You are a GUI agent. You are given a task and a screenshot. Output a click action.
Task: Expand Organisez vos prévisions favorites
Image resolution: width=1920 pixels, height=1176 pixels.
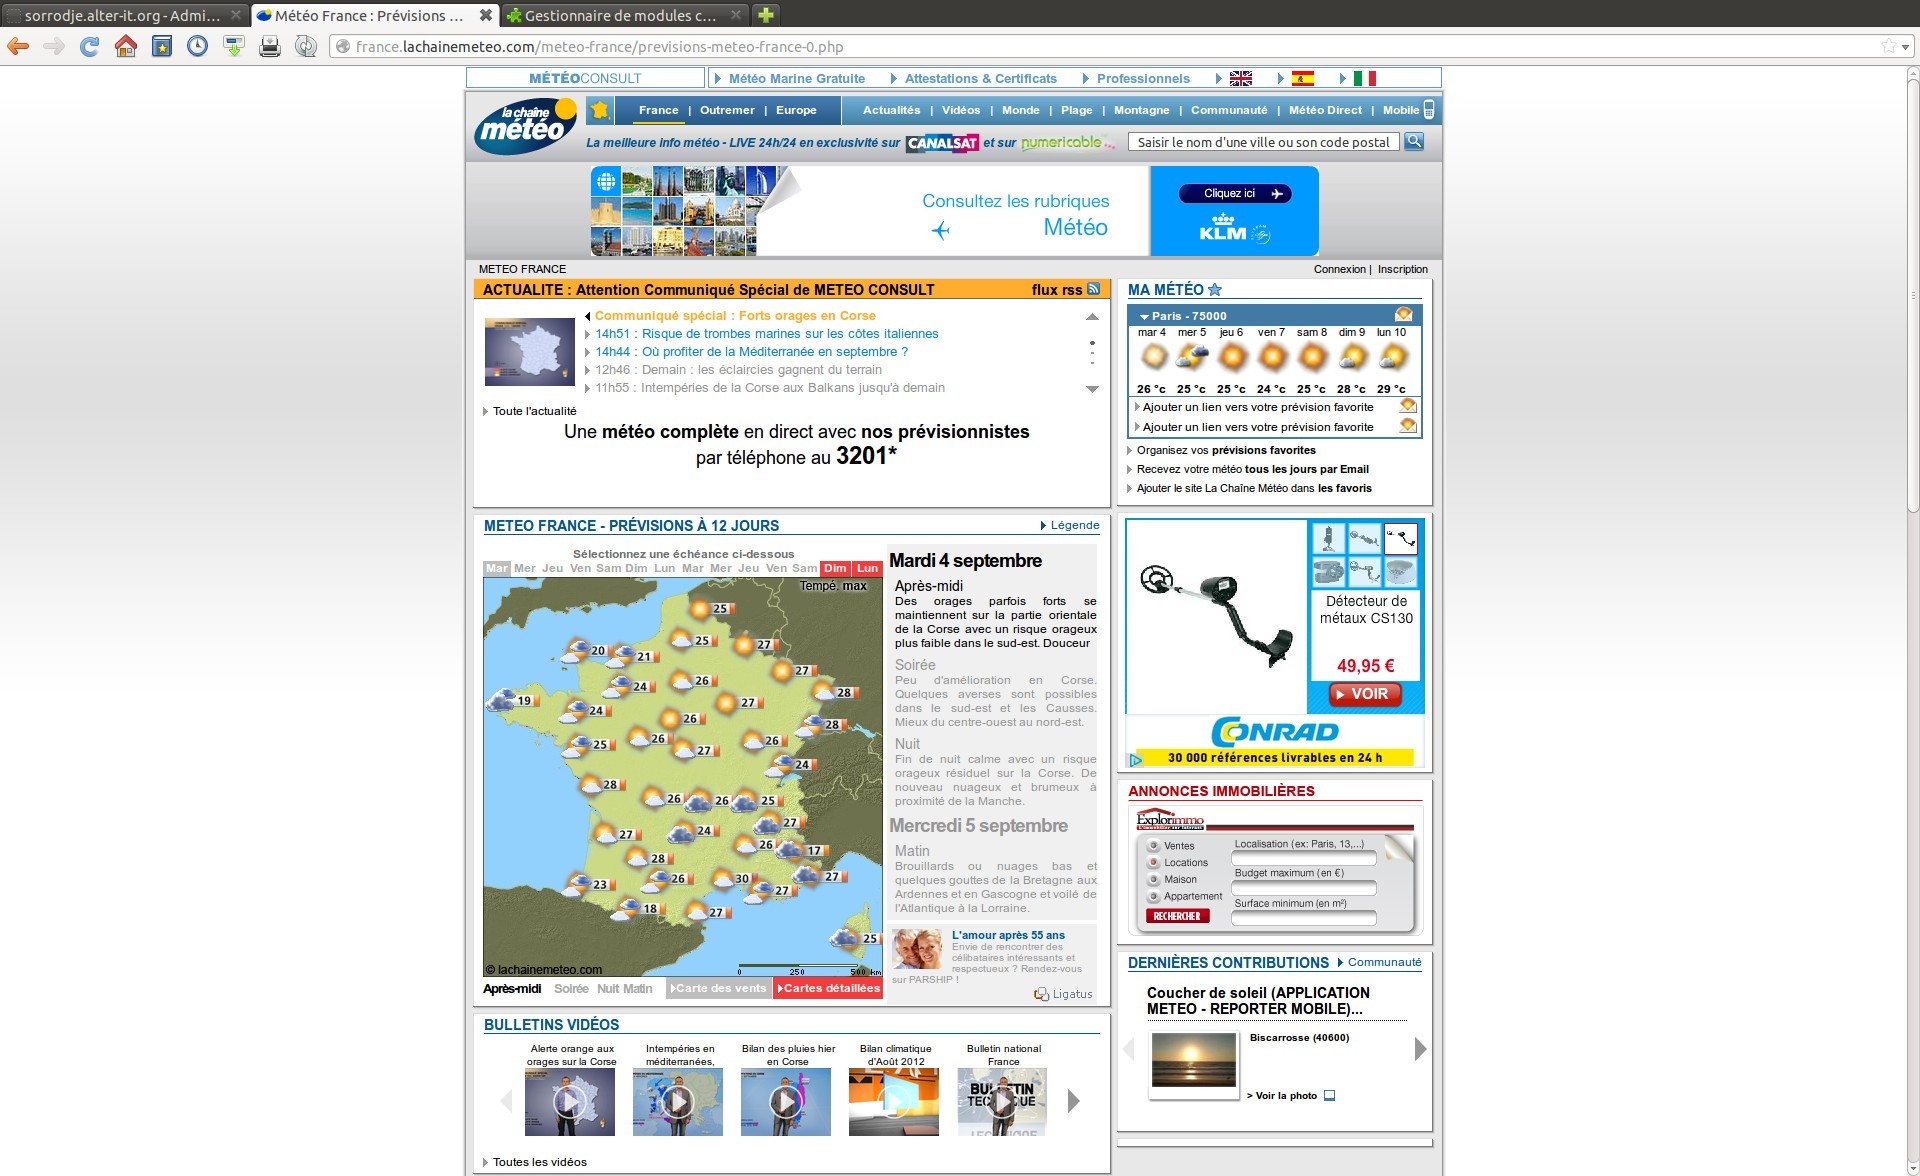coord(1221,450)
